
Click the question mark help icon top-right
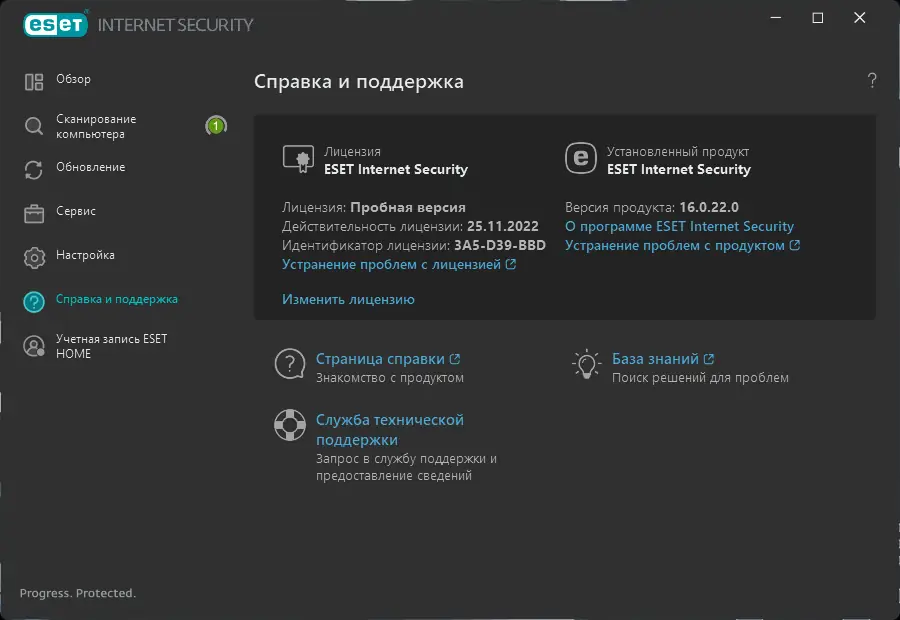pos(872,81)
